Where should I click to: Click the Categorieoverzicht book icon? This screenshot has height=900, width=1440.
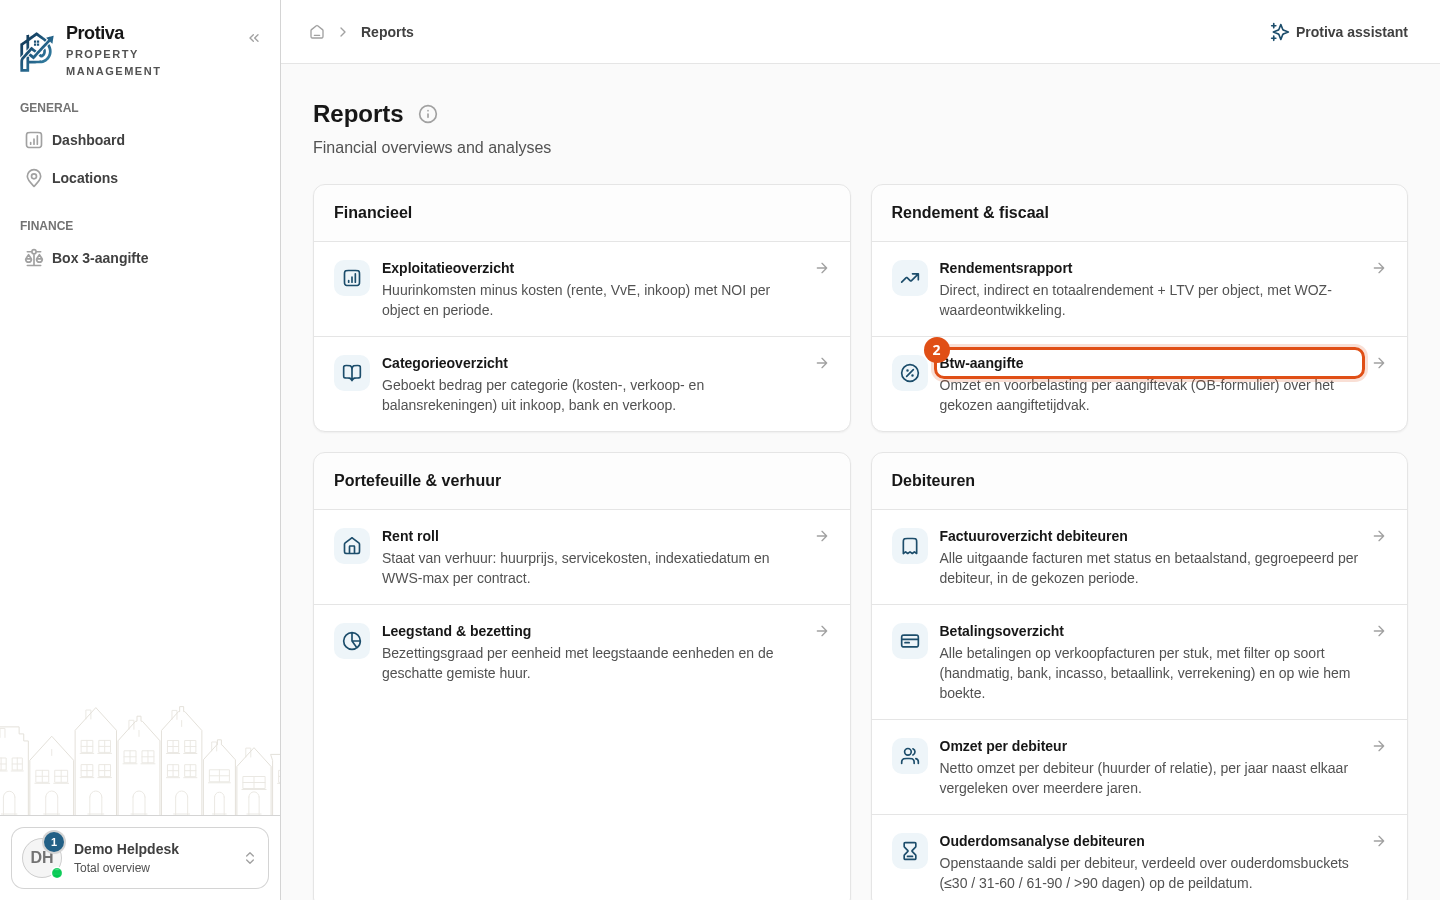[352, 373]
